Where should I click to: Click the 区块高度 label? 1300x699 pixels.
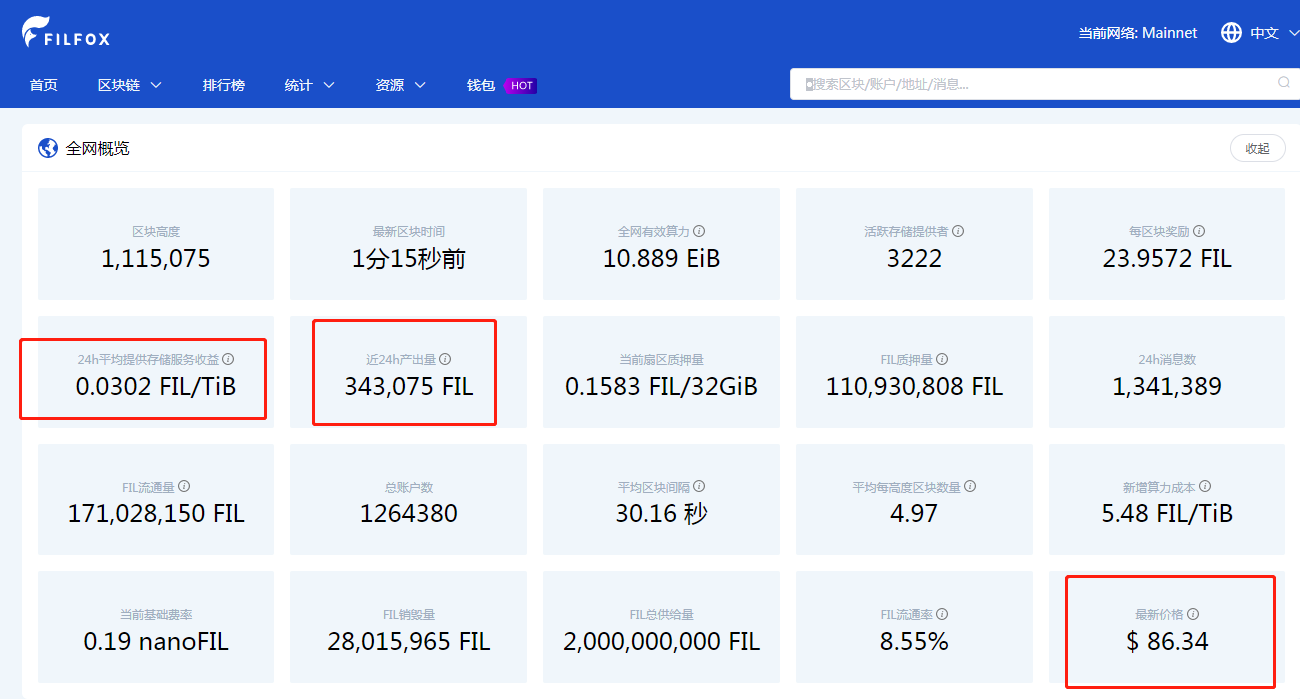[x=156, y=231]
